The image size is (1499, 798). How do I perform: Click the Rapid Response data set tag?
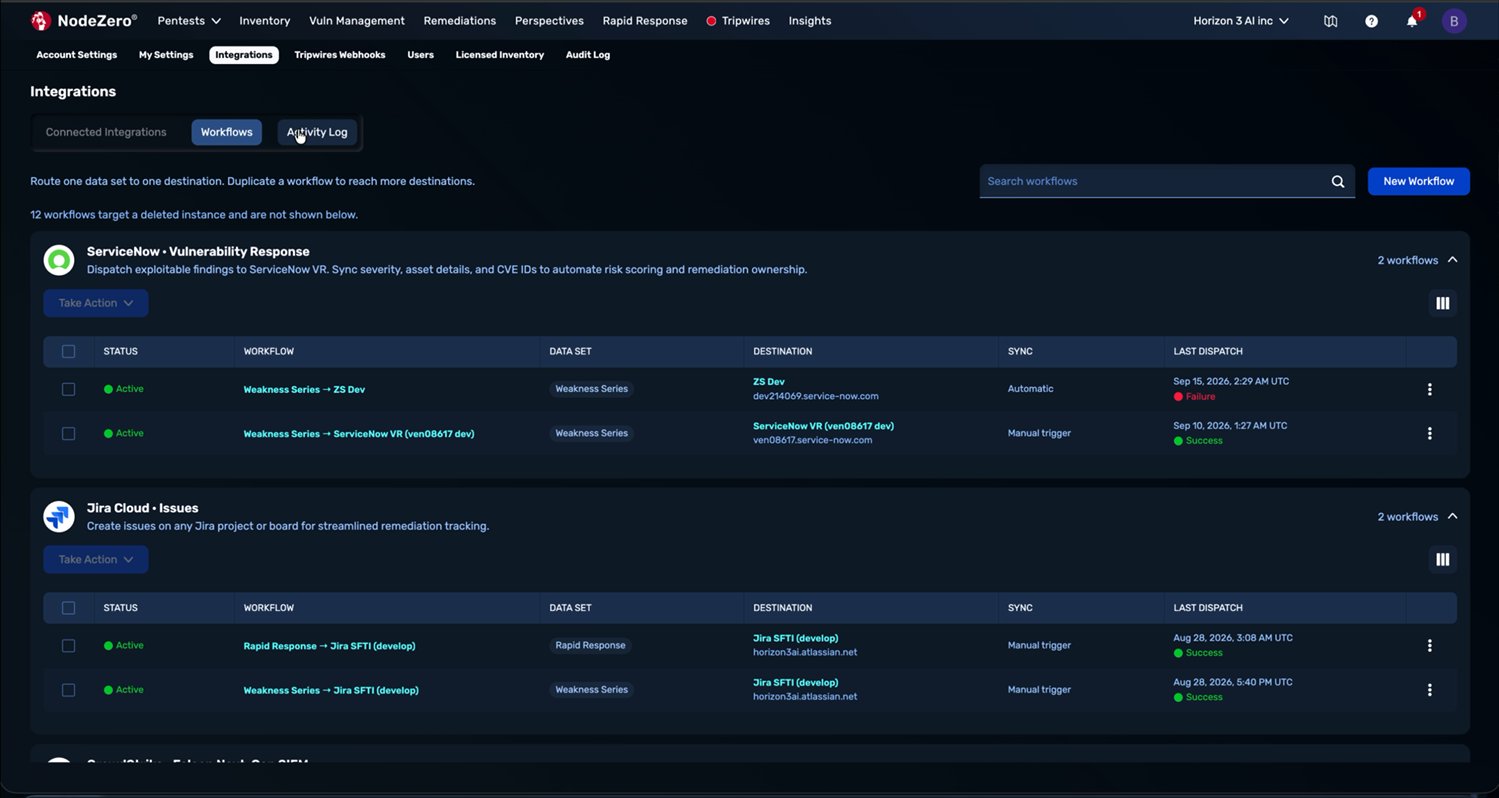point(590,646)
